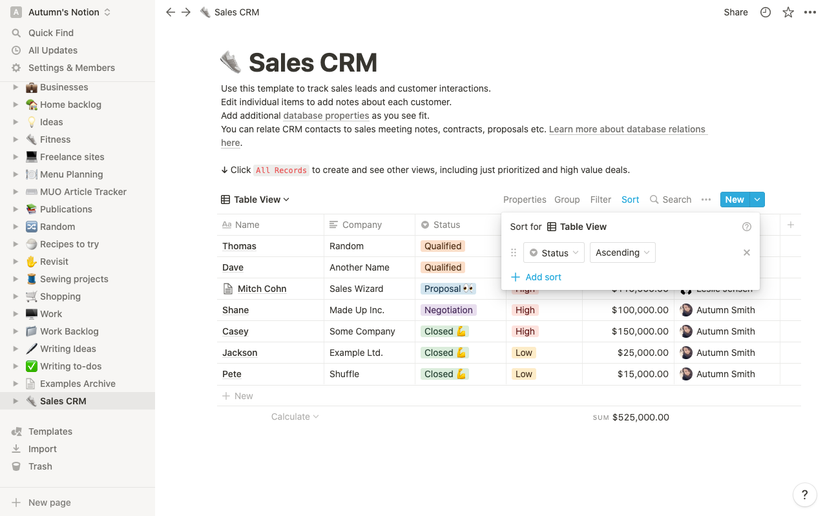
Task: Toggle the Sort menu
Action: pos(630,199)
